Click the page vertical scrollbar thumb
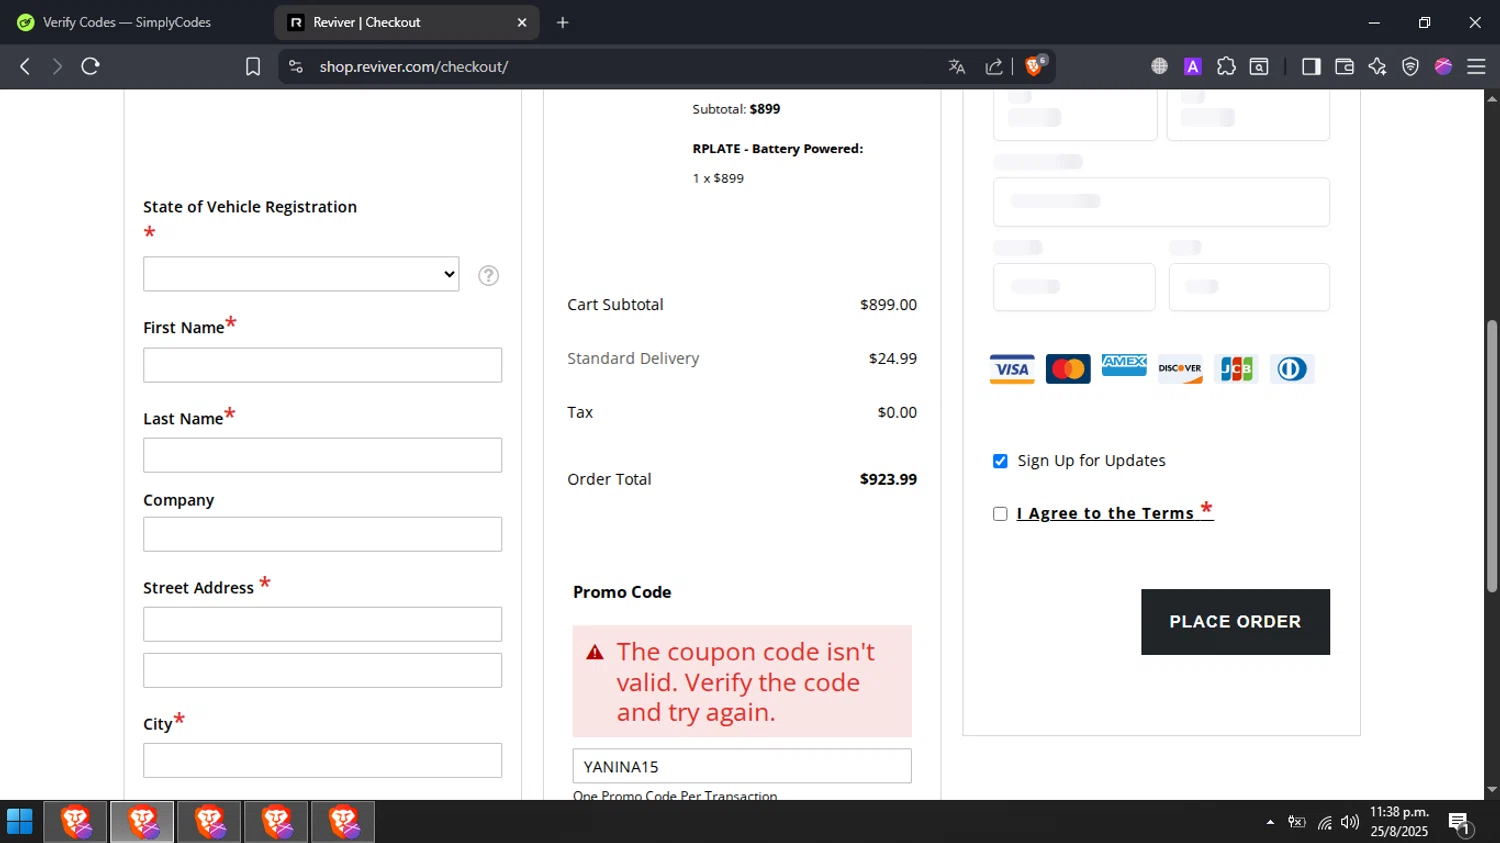This screenshot has width=1500, height=843. [1492, 455]
